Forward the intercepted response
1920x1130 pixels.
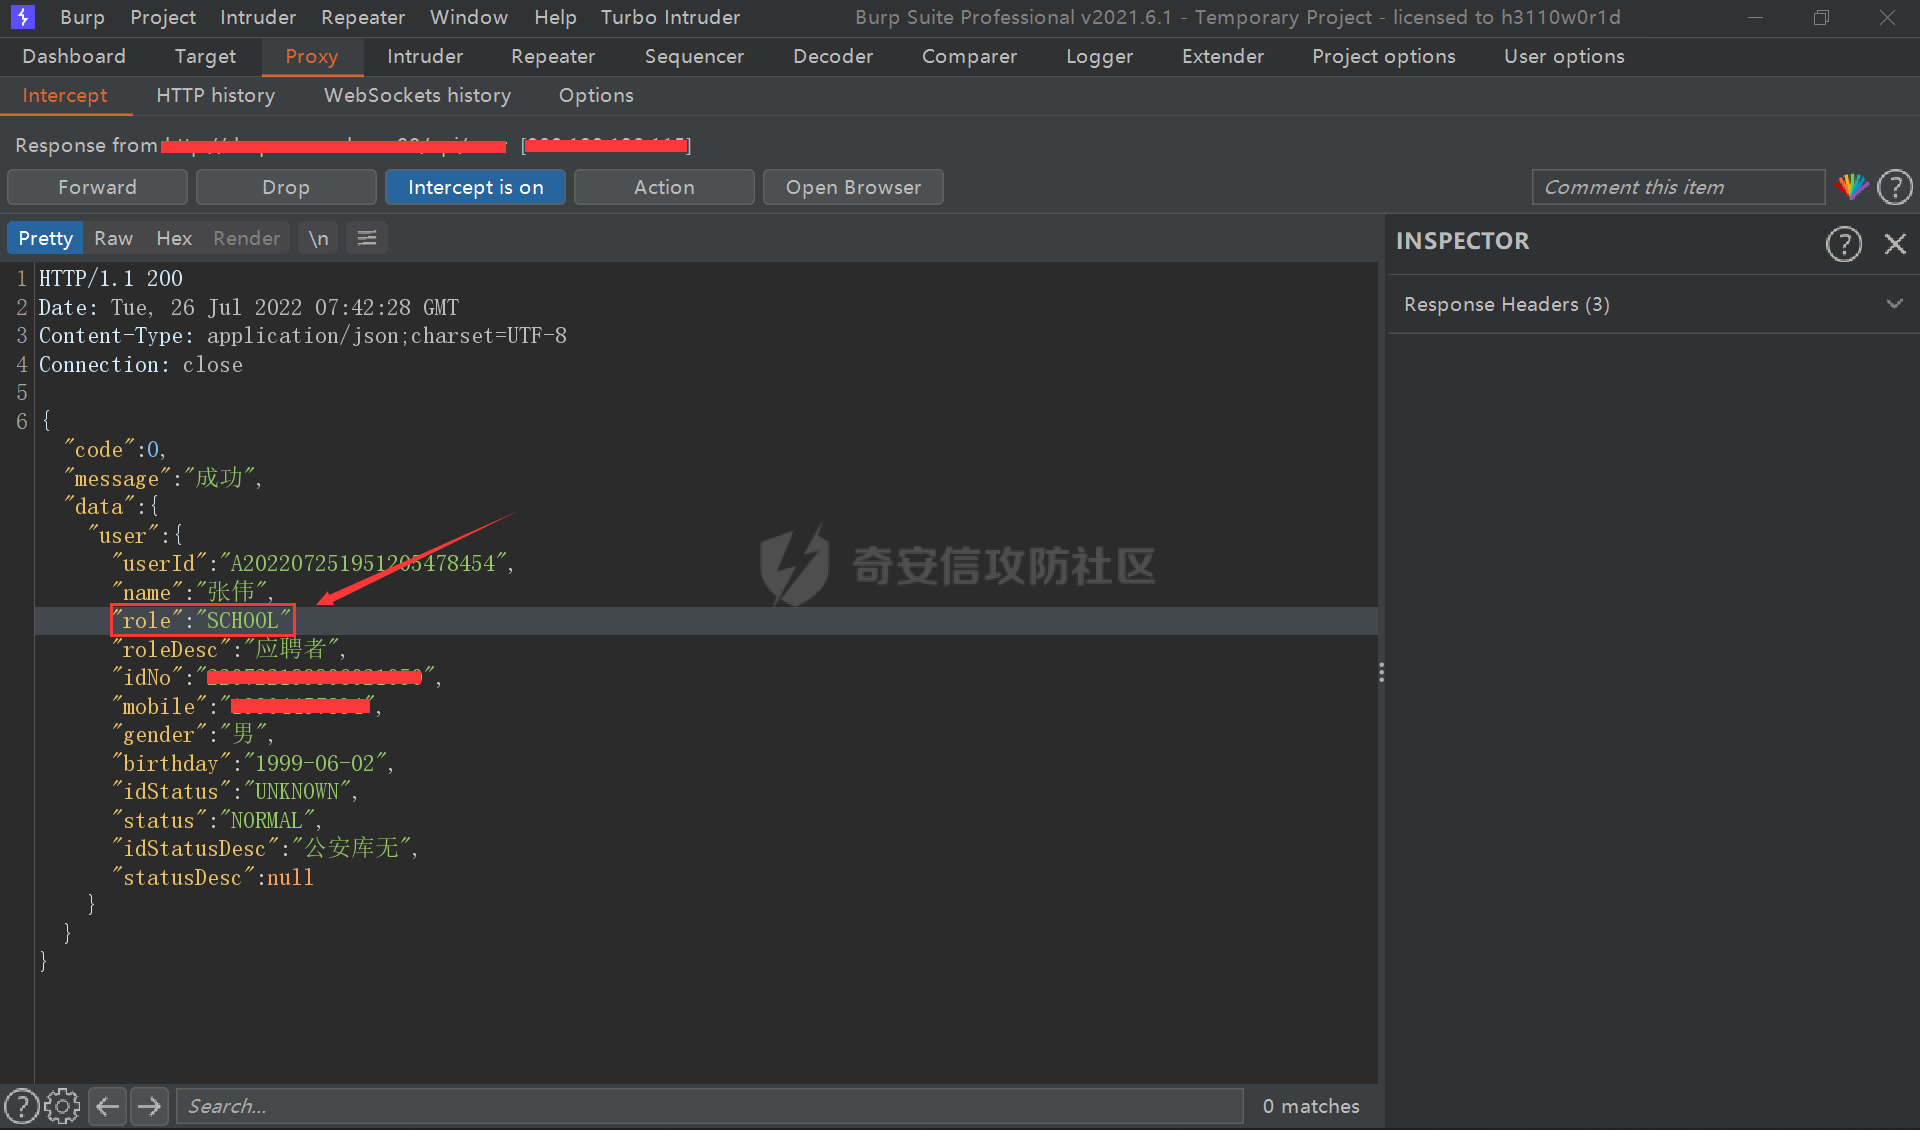click(x=97, y=187)
